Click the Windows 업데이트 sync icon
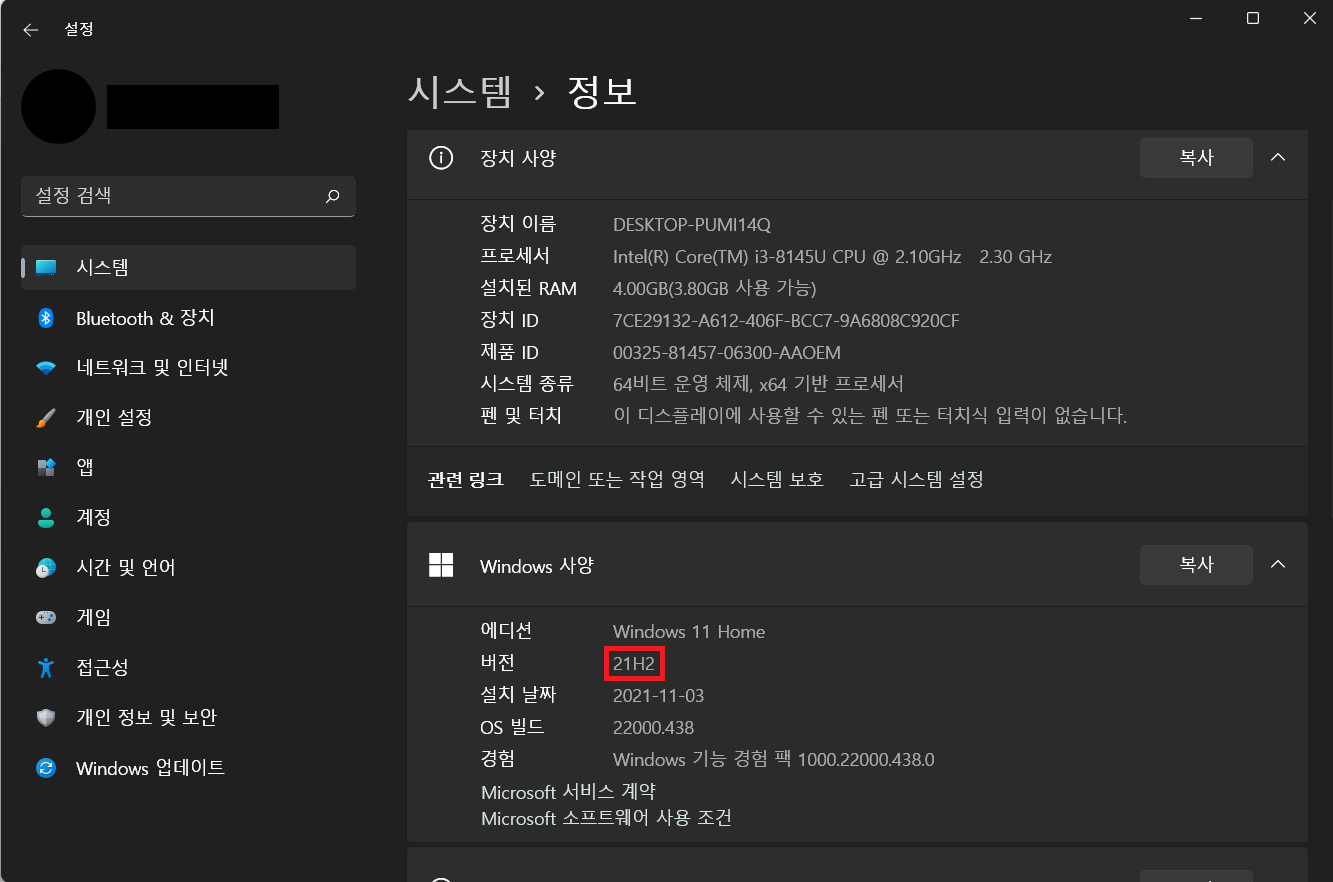This screenshot has height=882, width=1333. tap(46, 768)
